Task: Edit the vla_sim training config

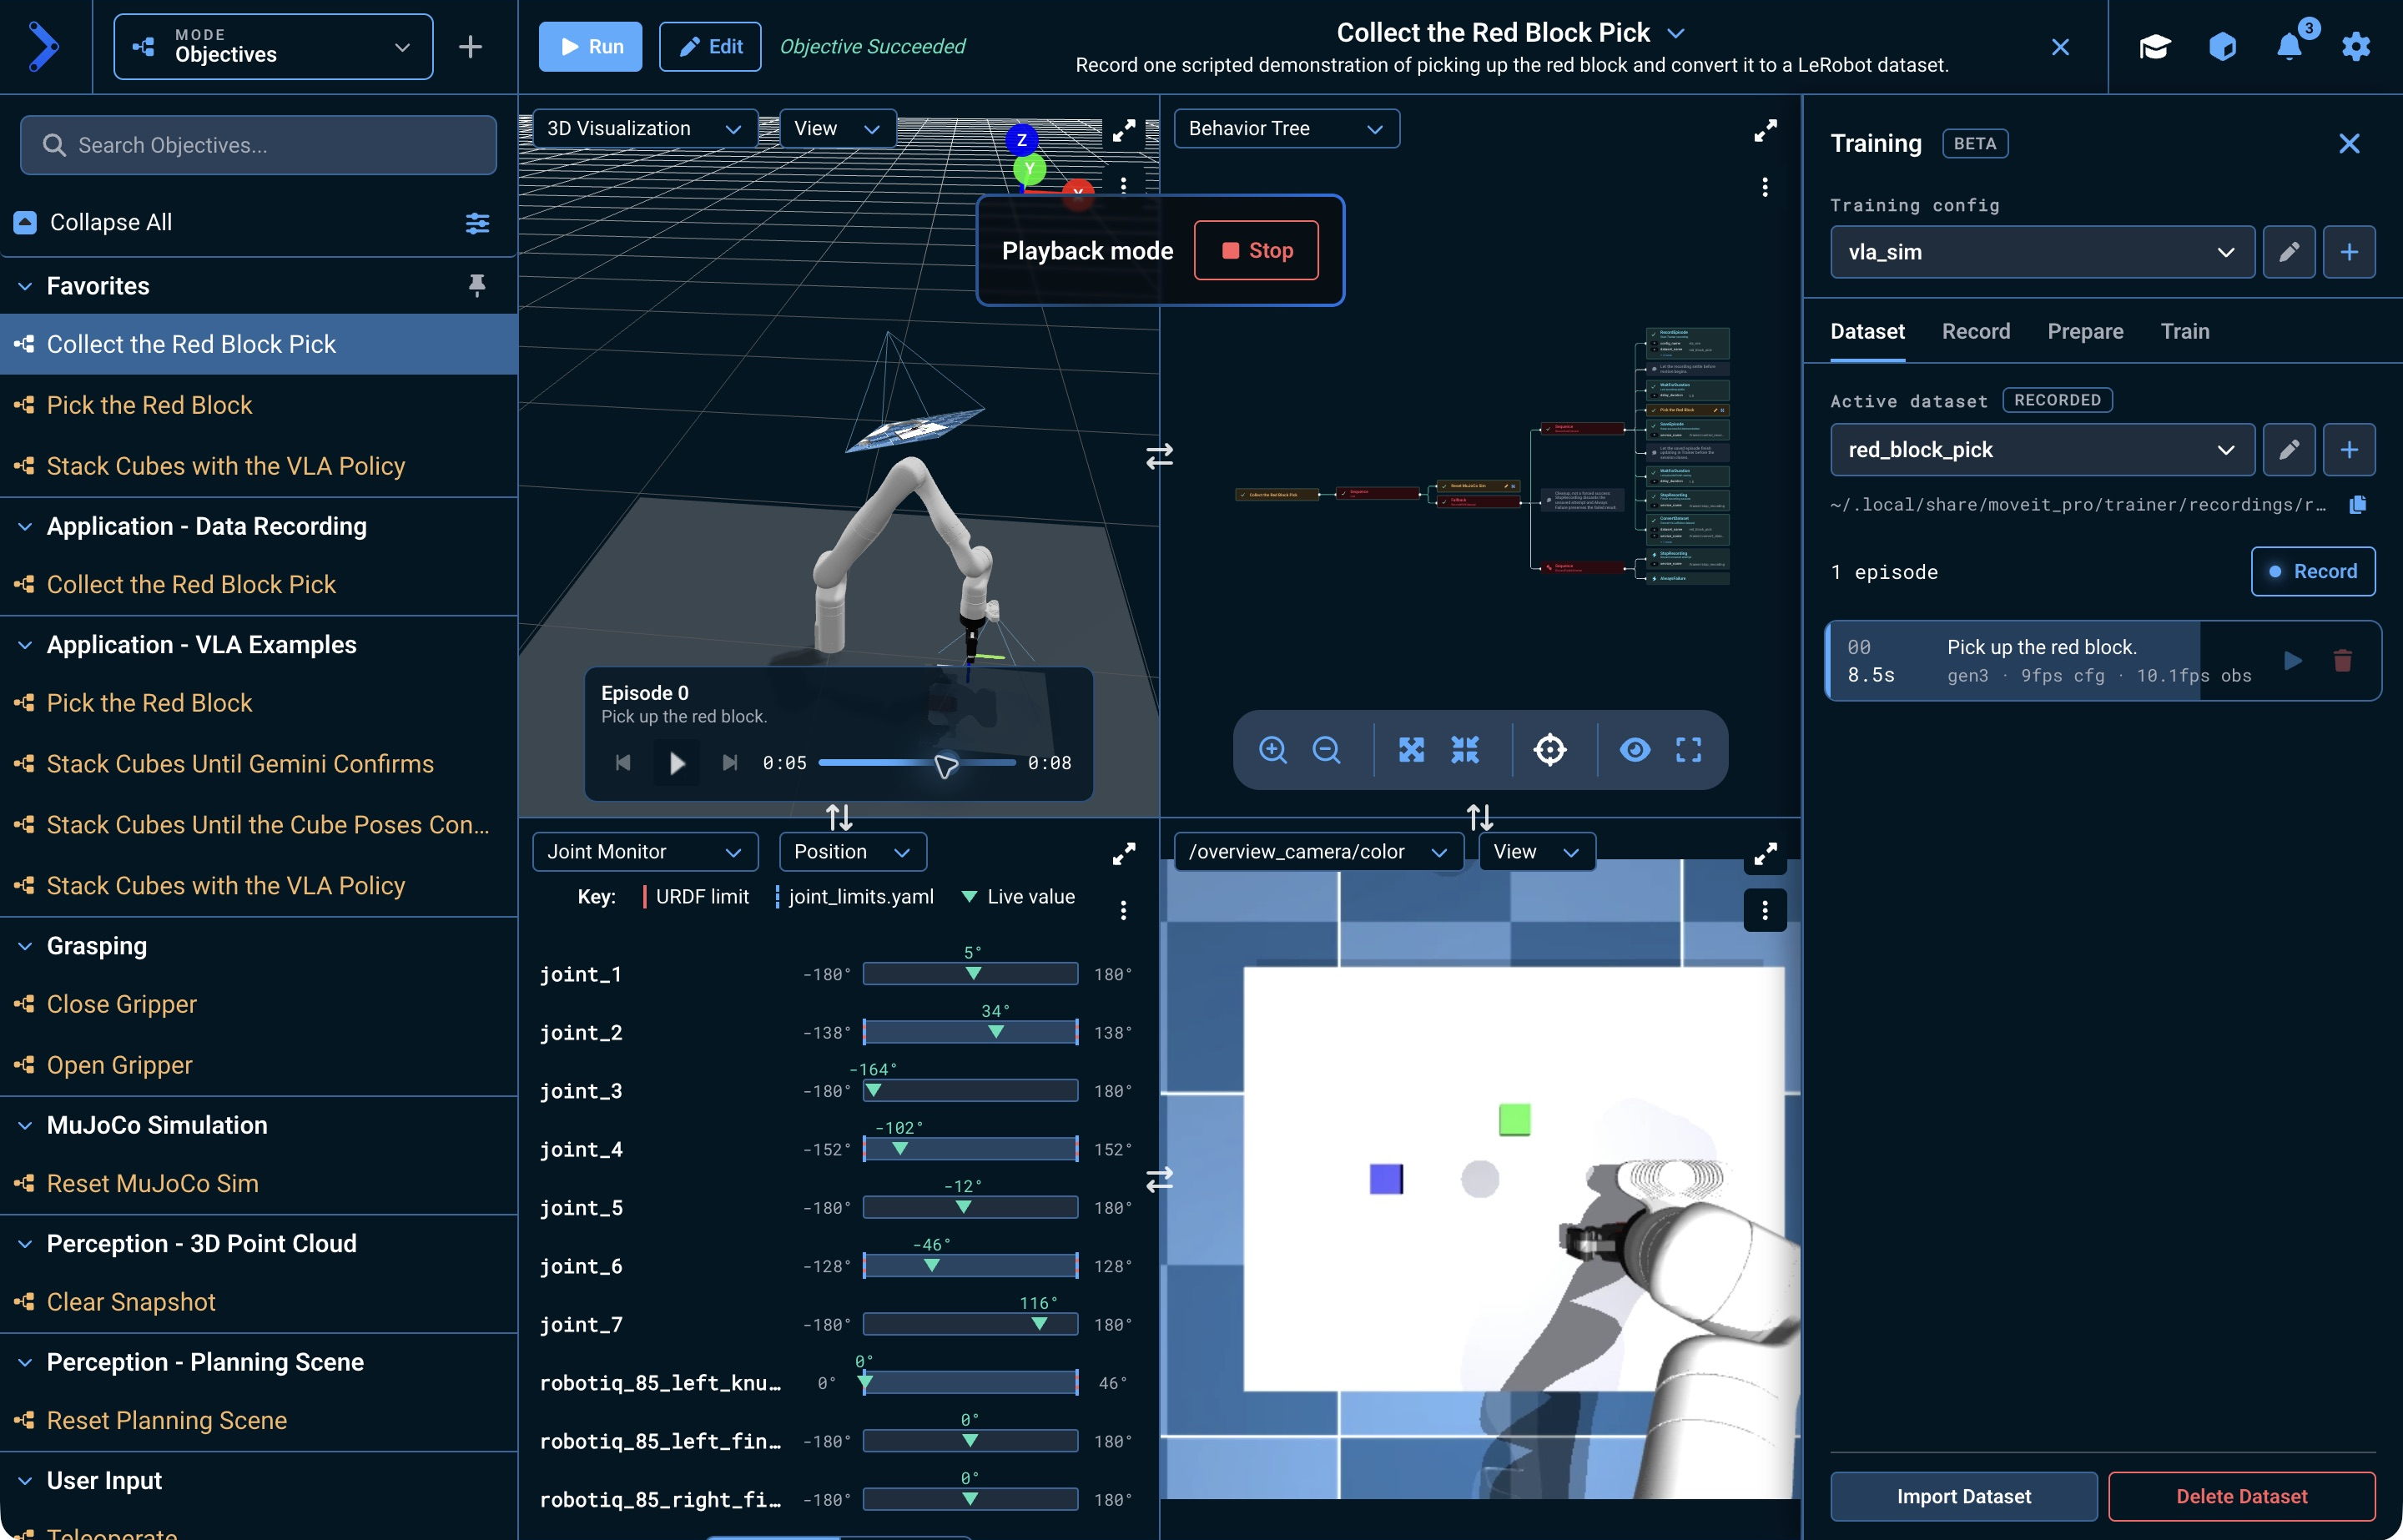Action: click(2289, 252)
